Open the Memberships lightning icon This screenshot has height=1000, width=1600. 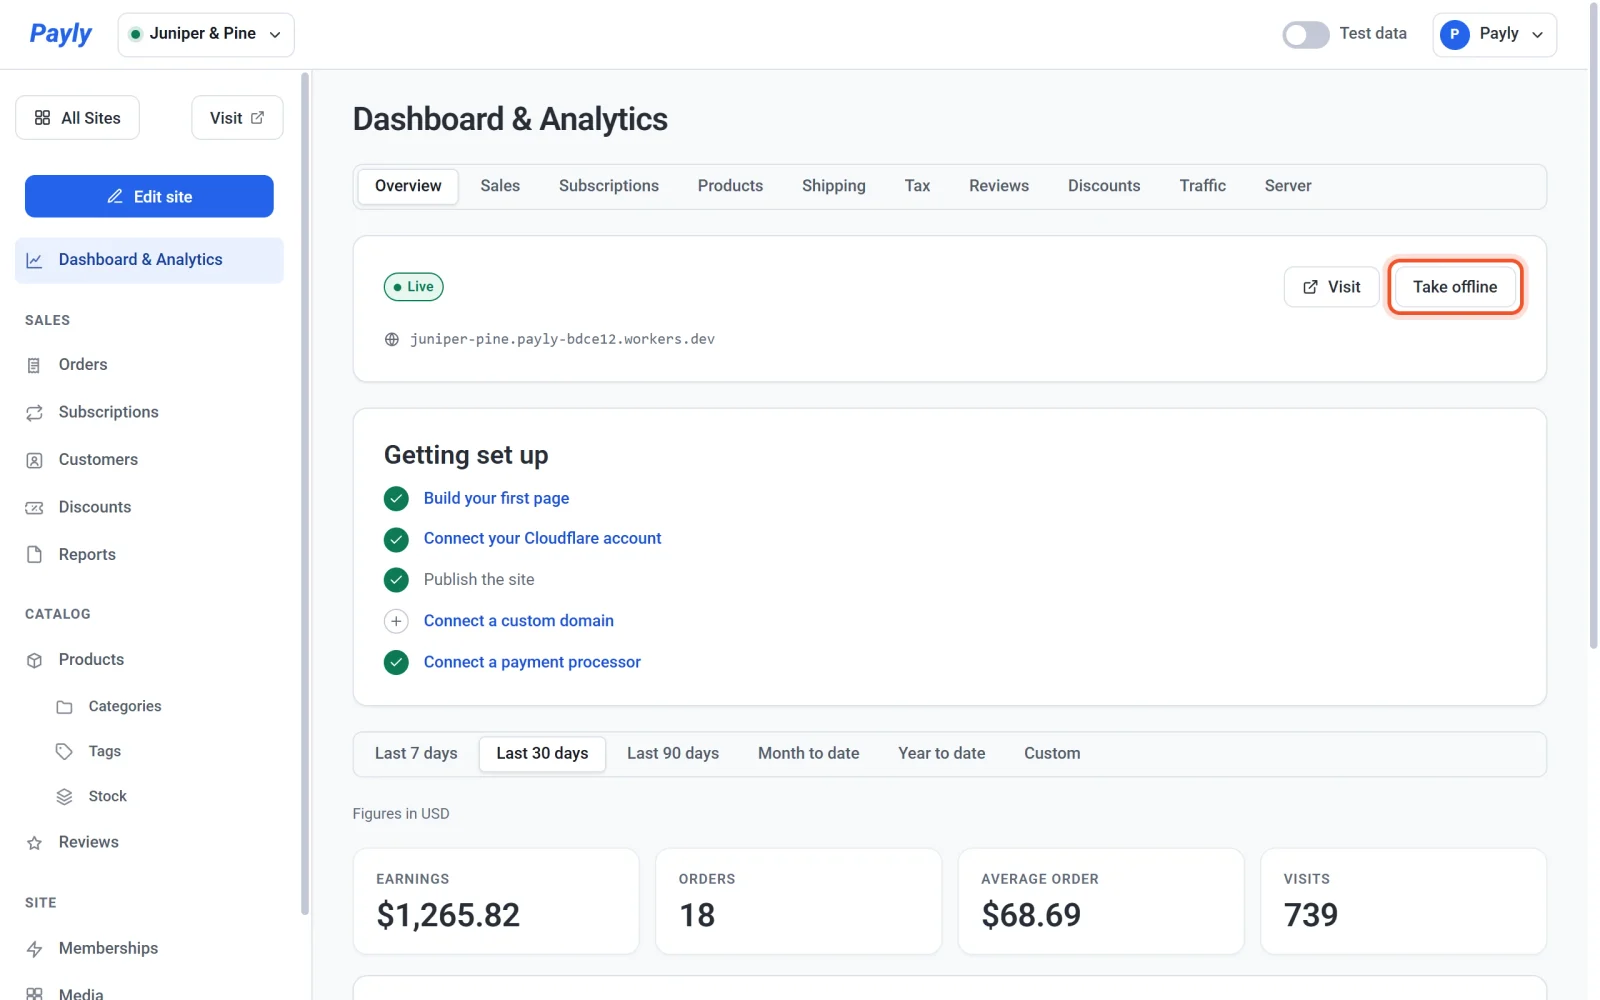(34, 949)
